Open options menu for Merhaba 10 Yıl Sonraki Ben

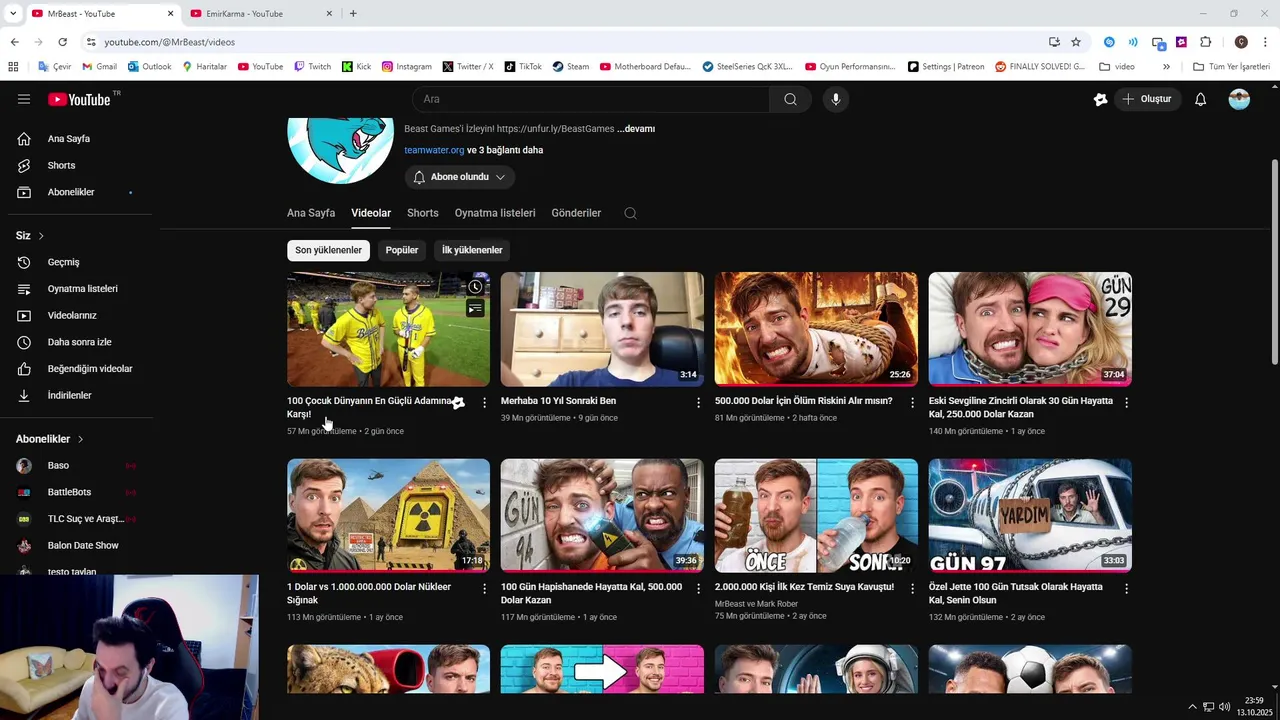(698, 402)
